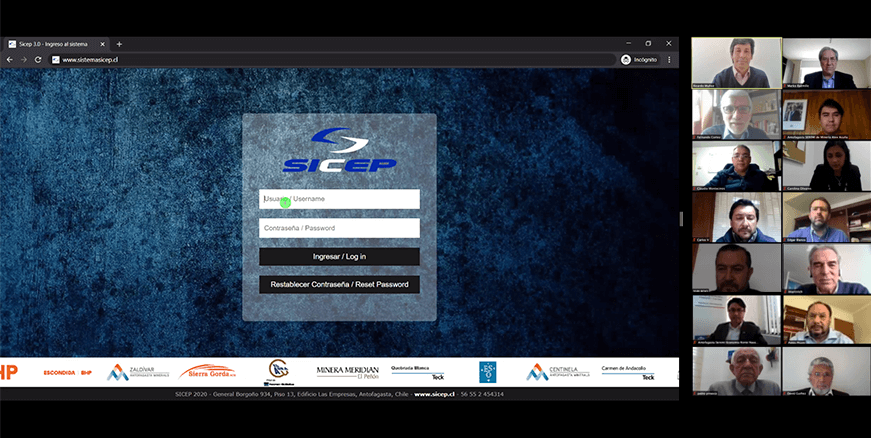The width and height of the screenshot is (871, 438).
Task: Click the divider handle between share and gallery
Action: pos(681,219)
